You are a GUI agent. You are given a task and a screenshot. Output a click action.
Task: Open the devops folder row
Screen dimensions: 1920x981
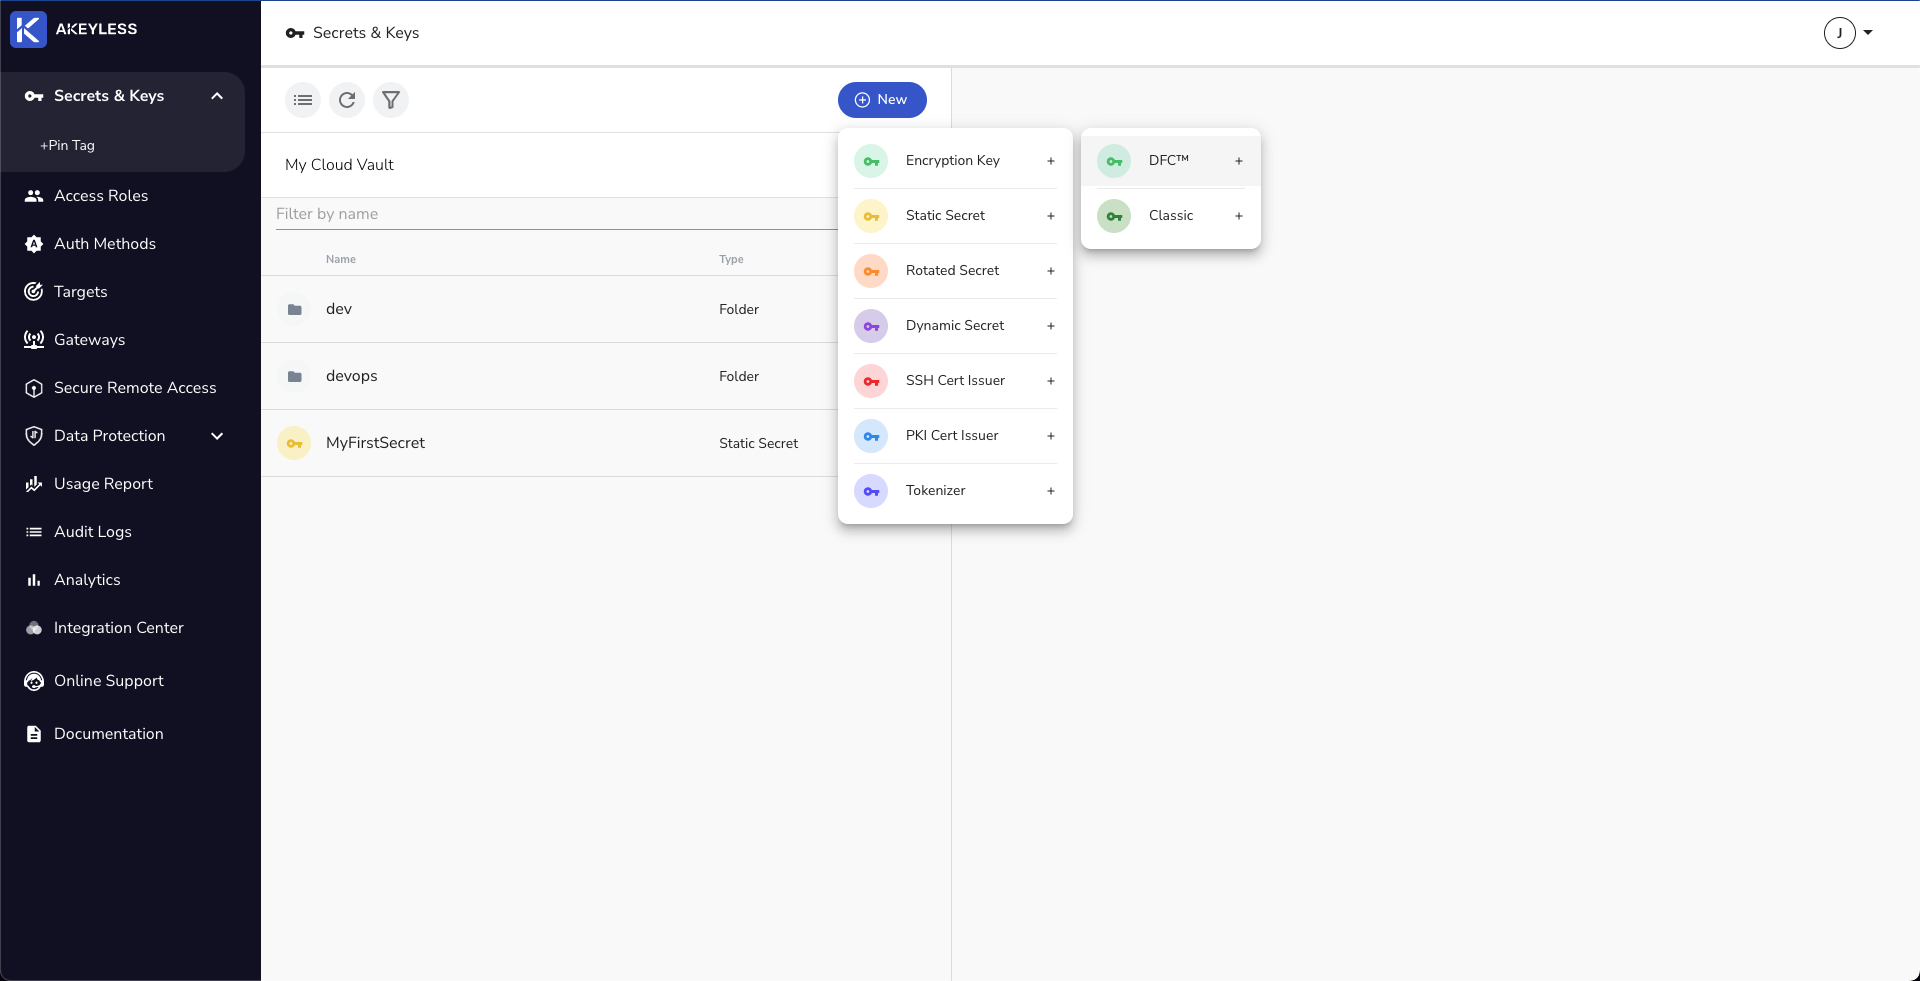click(549, 377)
